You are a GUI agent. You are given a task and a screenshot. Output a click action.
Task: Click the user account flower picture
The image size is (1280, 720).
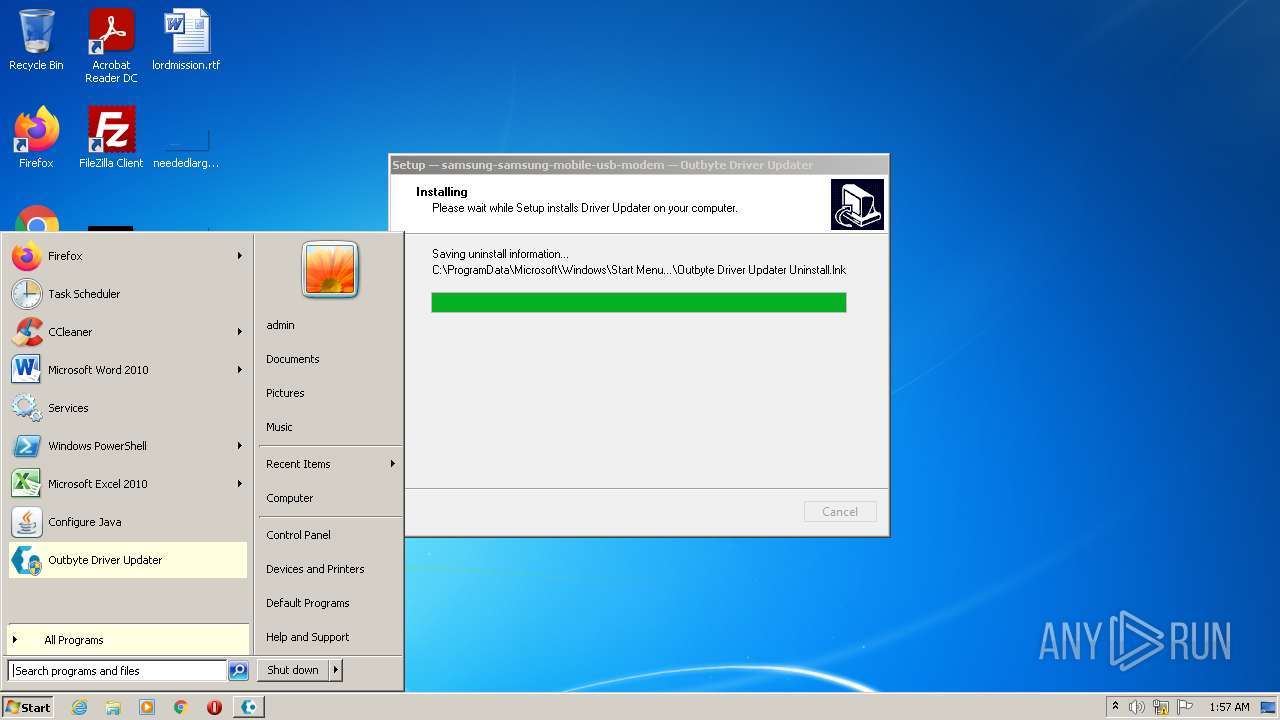pyautogui.click(x=330, y=269)
